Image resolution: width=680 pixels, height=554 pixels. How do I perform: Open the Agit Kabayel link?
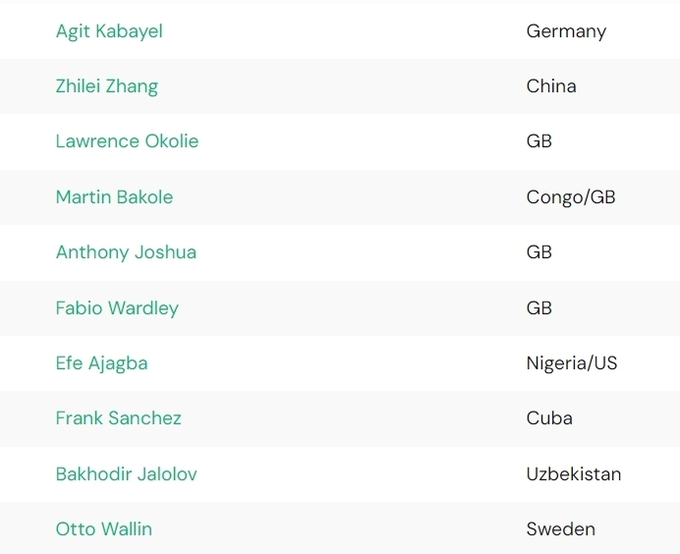pos(109,31)
